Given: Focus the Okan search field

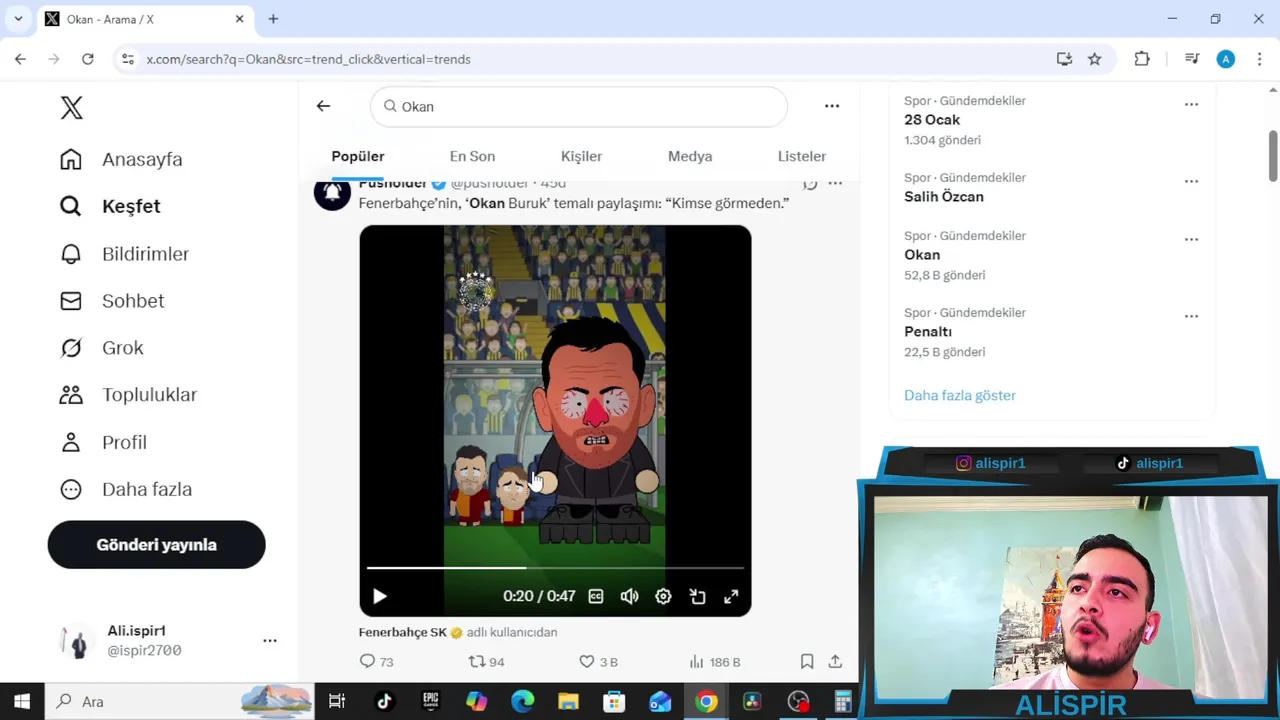Looking at the screenshot, I should pyautogui.click(x=578, y=106).
